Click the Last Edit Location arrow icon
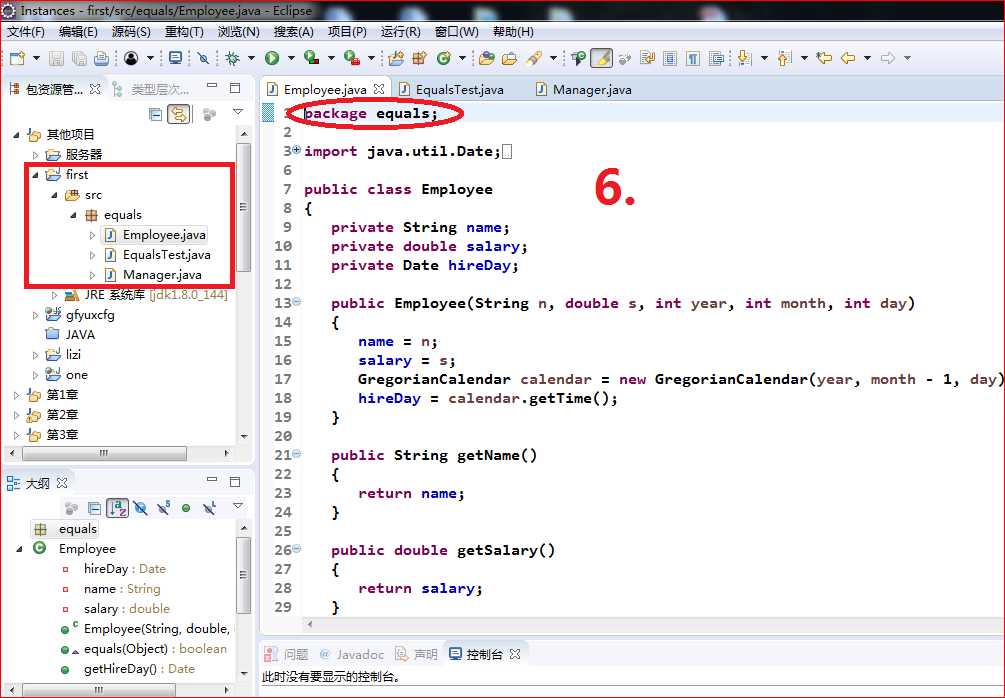This screenshot has width=1005, height=698. (824, 58)
